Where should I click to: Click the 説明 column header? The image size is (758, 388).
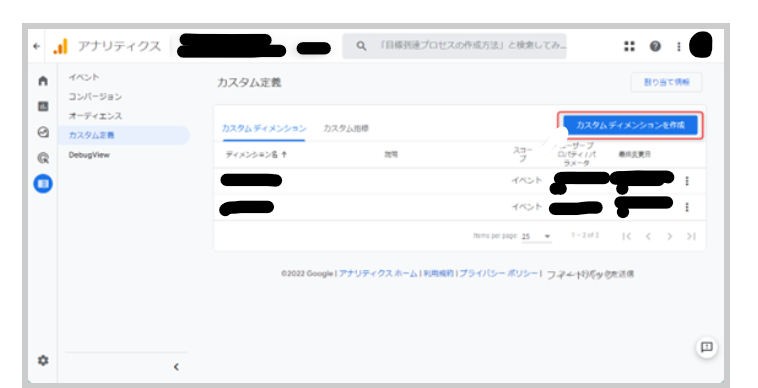[x=391, y=155]
